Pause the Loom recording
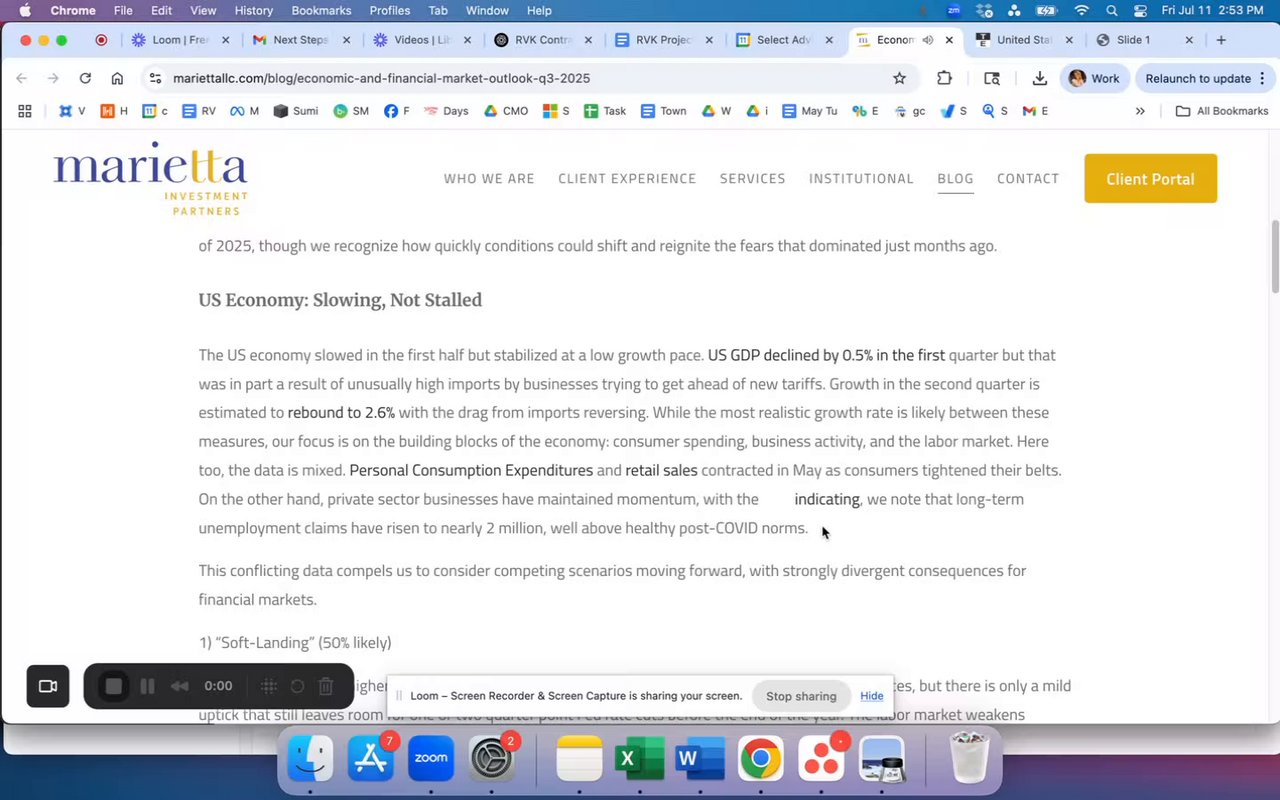 point(147,686)
